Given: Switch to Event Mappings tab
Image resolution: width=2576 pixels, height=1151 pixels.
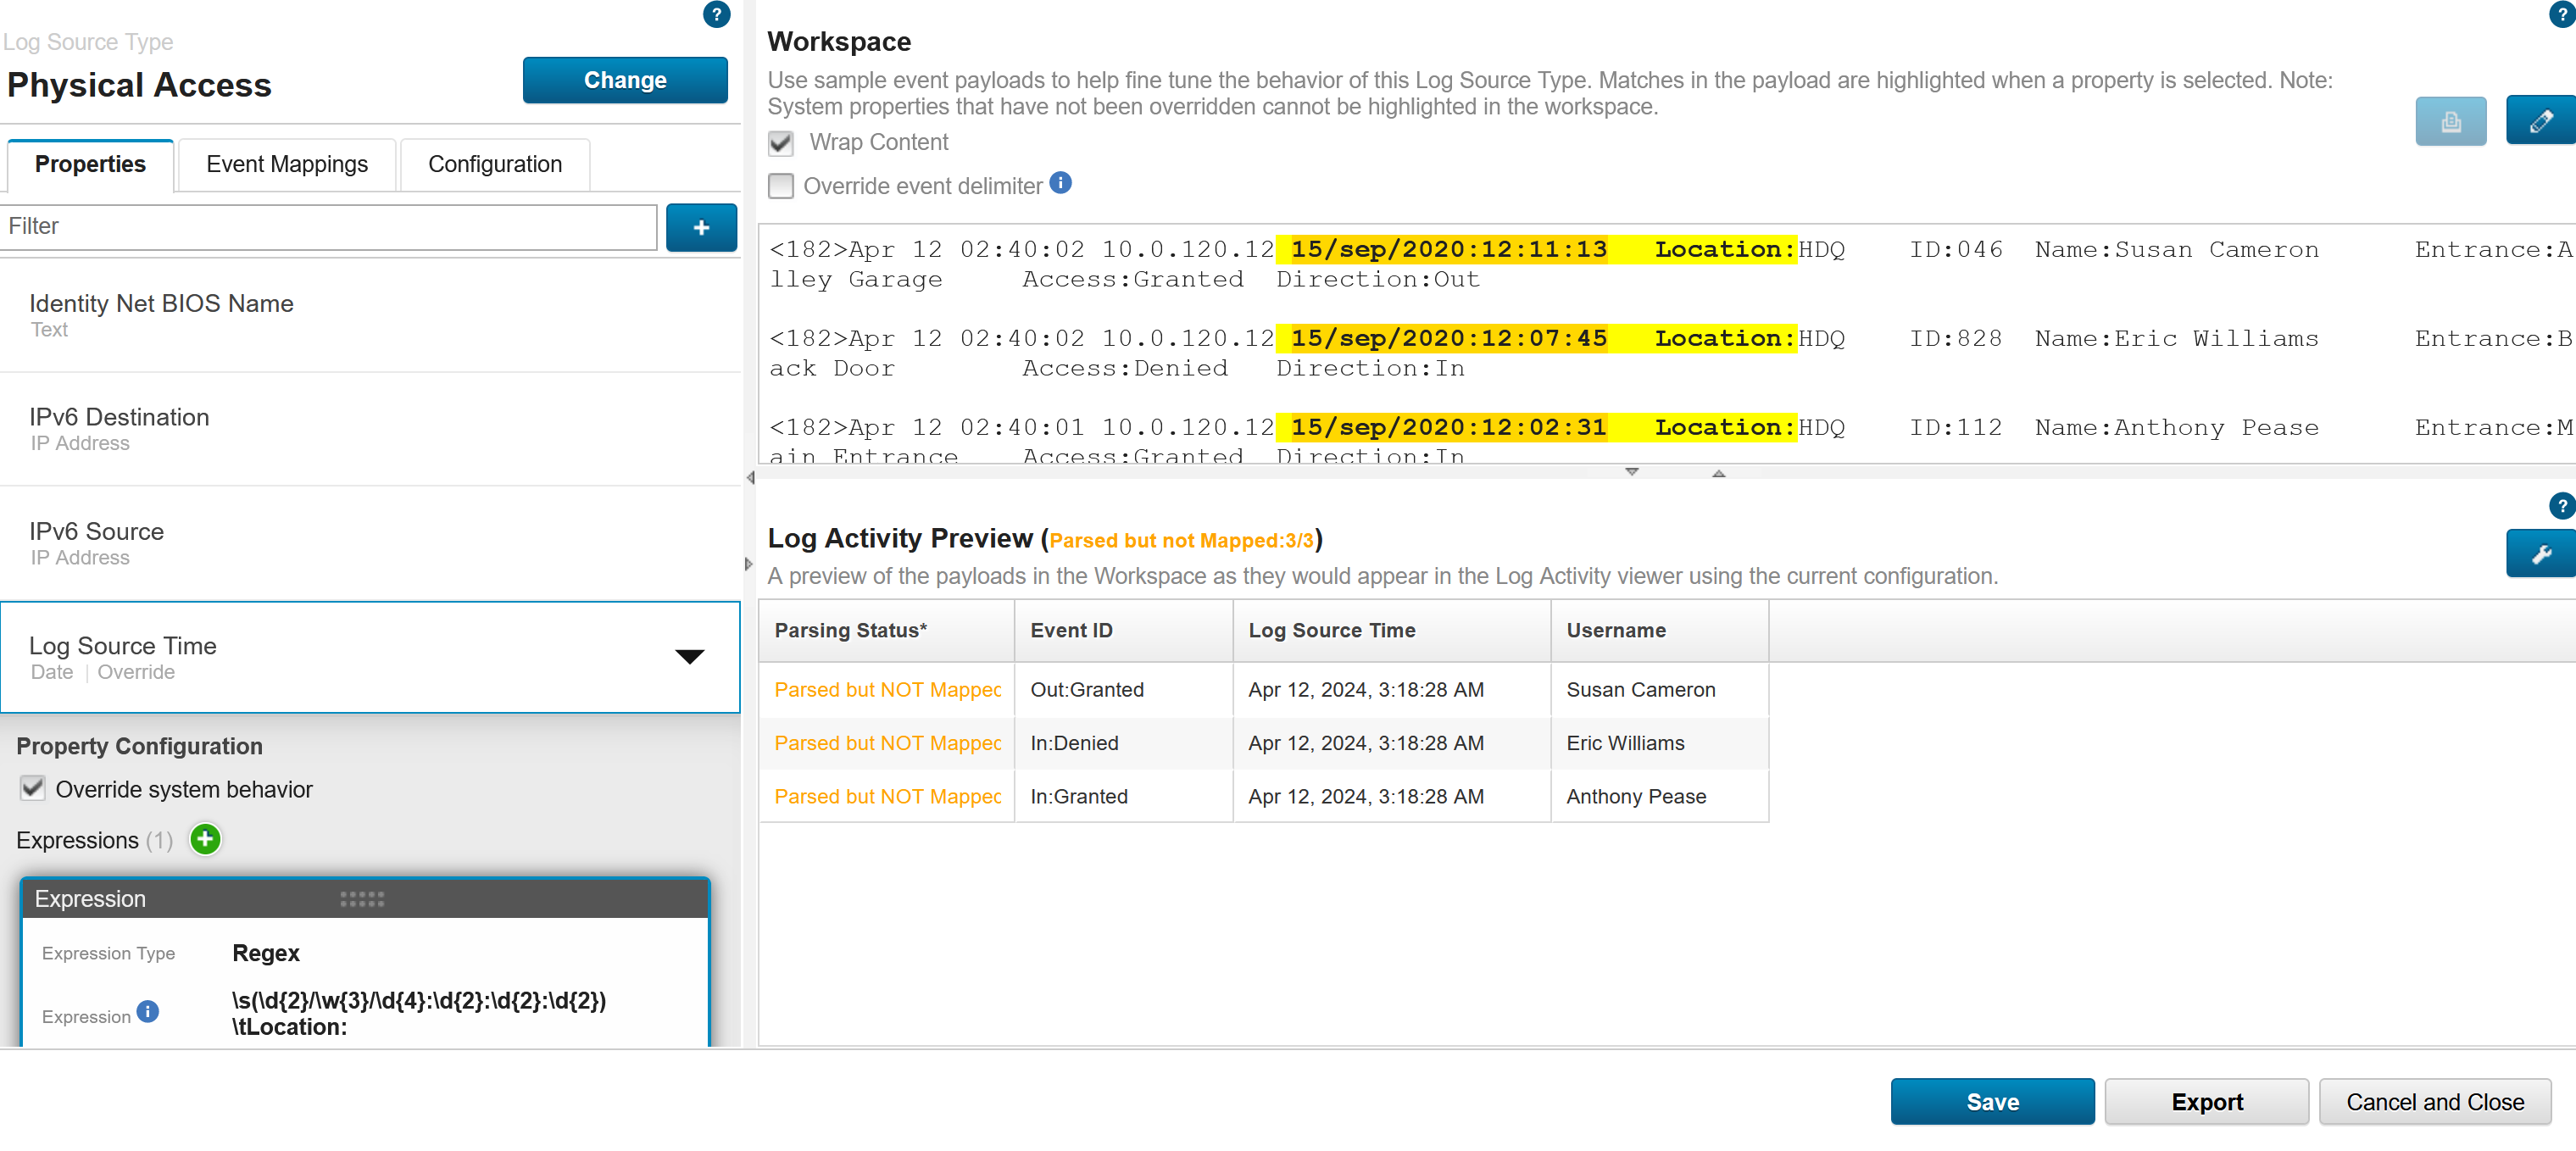Looking at the screenshot, I should coord(286,164).
